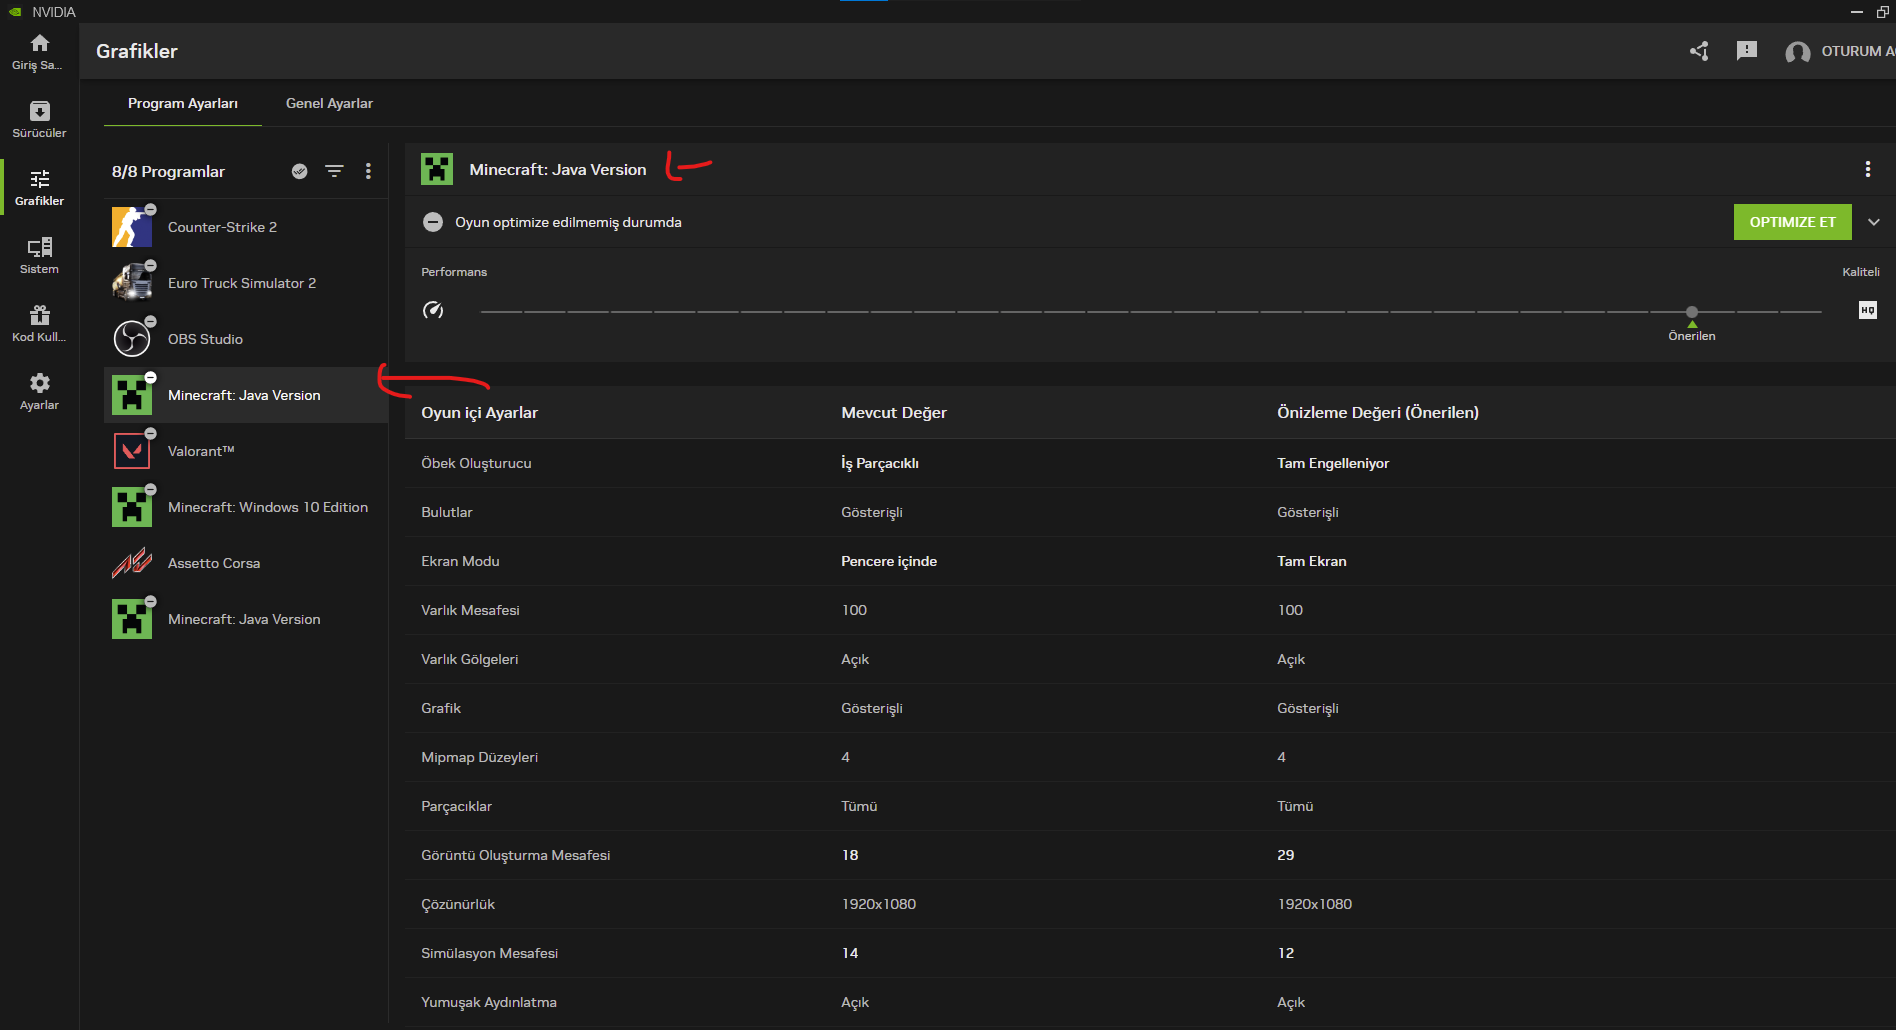Click the recommended value Tam Ekran
The width and height of the screenshot is (1896, 1030).
click(x=1312, y=561)
